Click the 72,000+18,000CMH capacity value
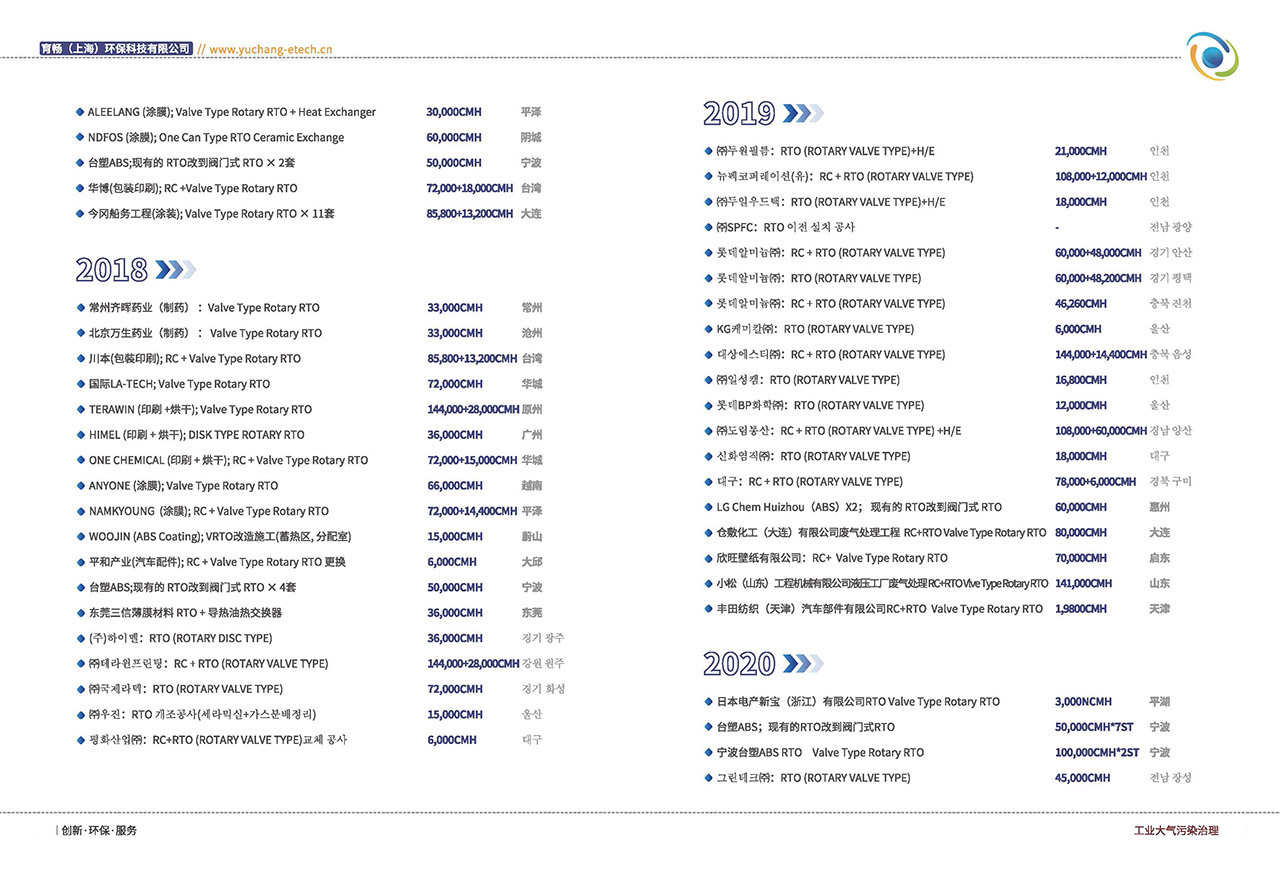Viewport: 1280px width, 874px height. click(470, 188)
